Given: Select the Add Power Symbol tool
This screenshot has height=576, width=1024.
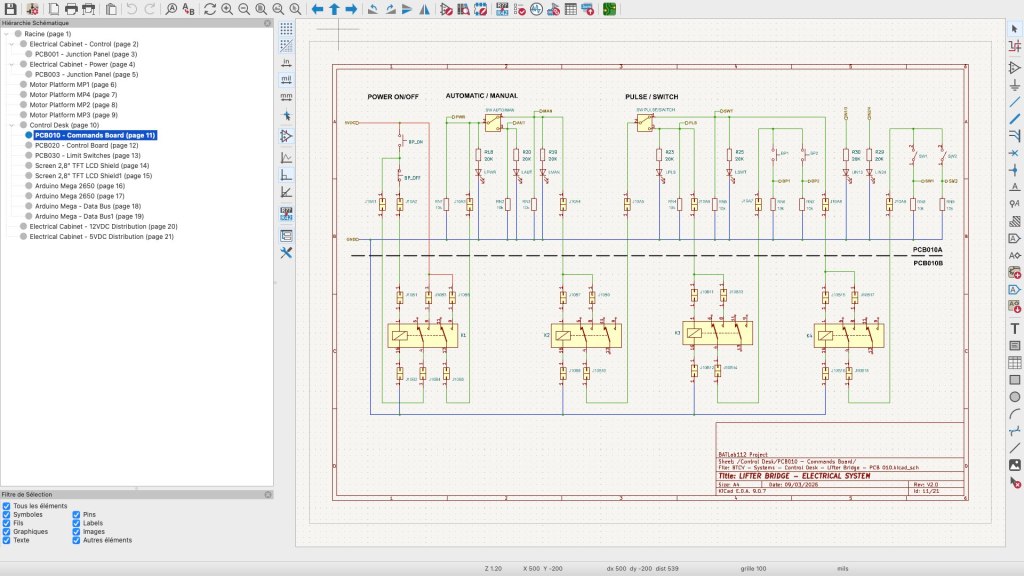Looking at the screenshot, I should [1015, 84].
